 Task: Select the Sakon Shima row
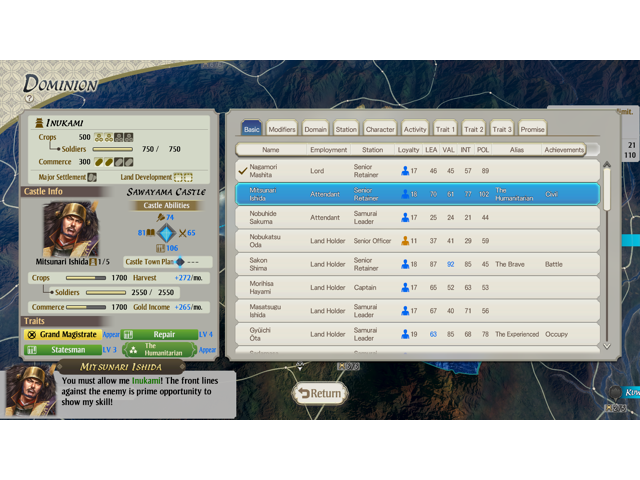(418, 264)
